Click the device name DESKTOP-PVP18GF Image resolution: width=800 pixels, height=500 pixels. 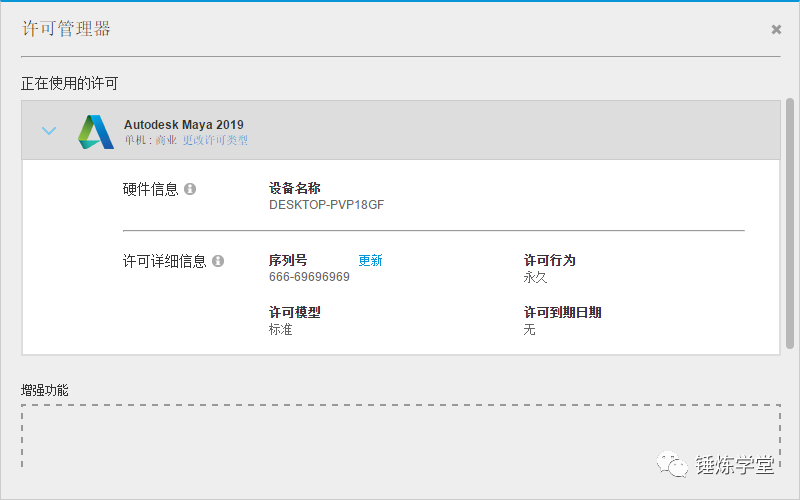(326, 205)
